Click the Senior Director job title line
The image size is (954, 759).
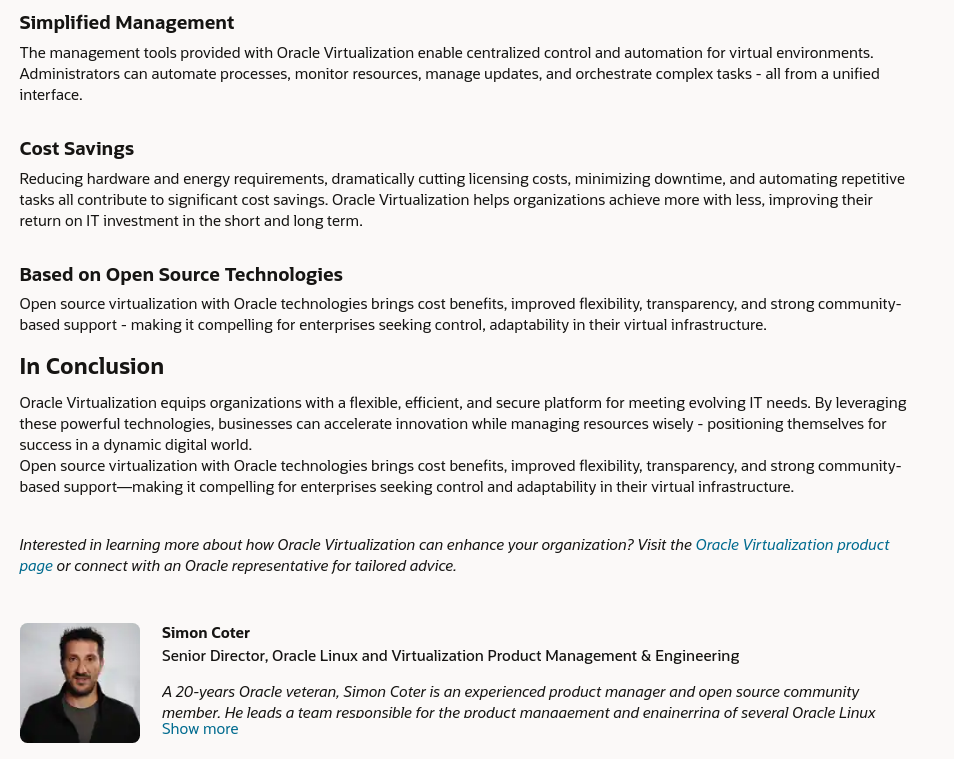[450, 656]
